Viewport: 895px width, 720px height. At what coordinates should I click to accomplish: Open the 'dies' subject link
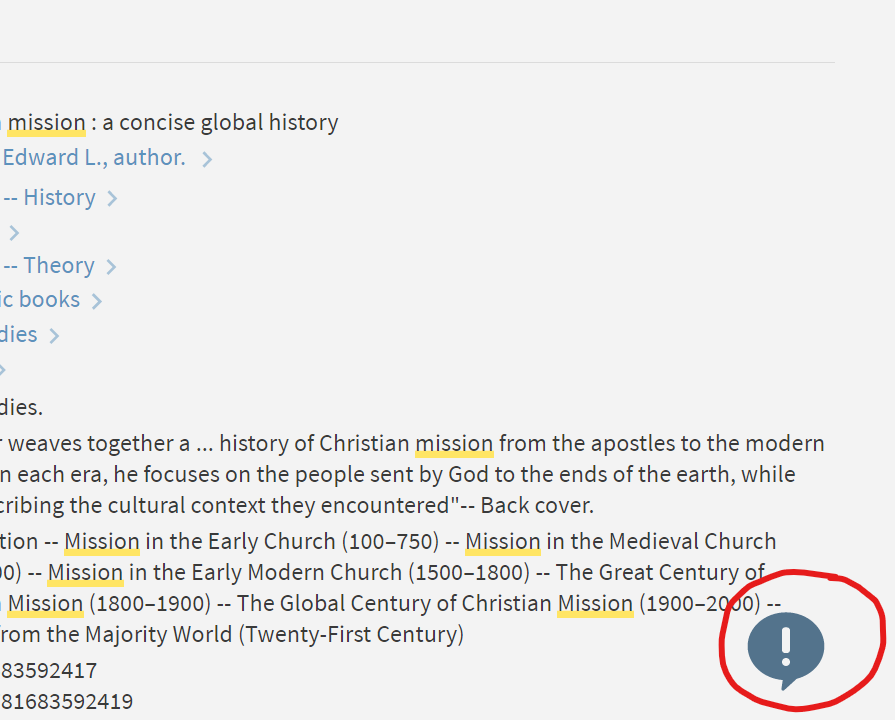click(19, 334)
